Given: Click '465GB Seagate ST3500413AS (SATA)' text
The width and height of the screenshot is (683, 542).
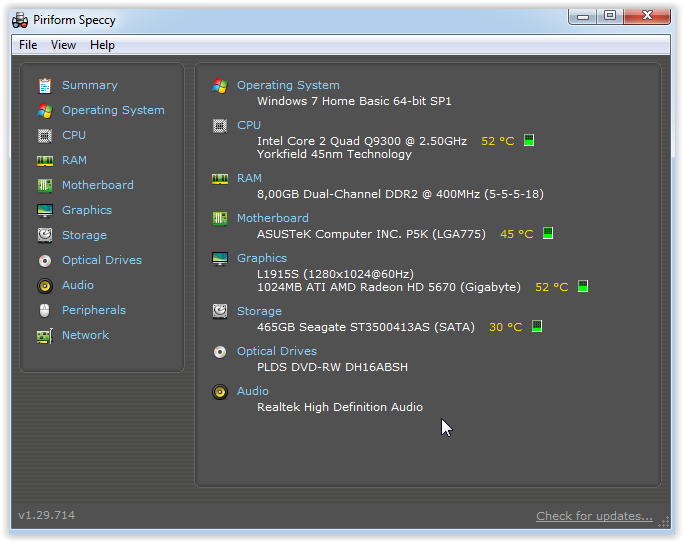Looking at the screenshot, I should pyautogui.click(x=366, y=327).
